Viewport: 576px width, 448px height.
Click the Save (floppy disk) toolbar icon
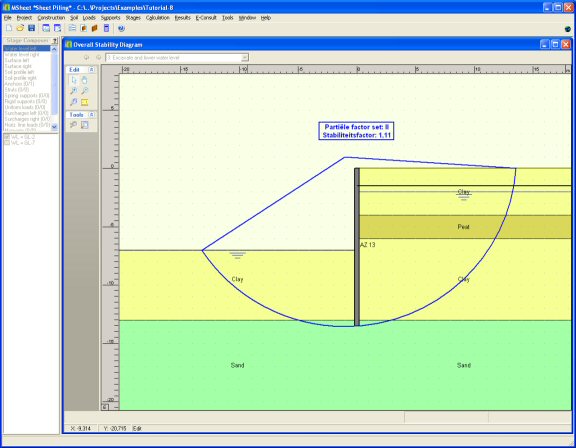pyautogui.click(x=32, y=28)
